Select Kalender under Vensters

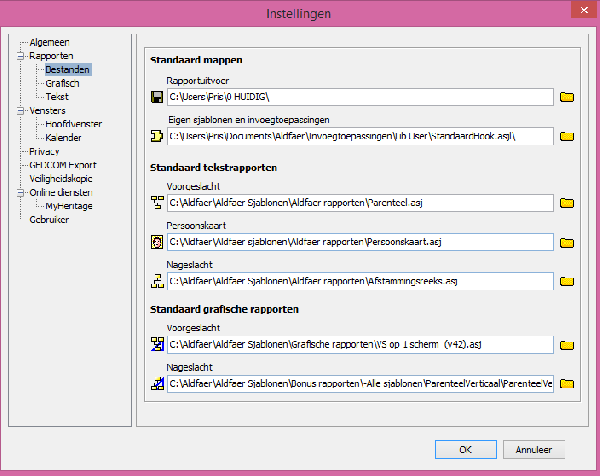[63, 138]
